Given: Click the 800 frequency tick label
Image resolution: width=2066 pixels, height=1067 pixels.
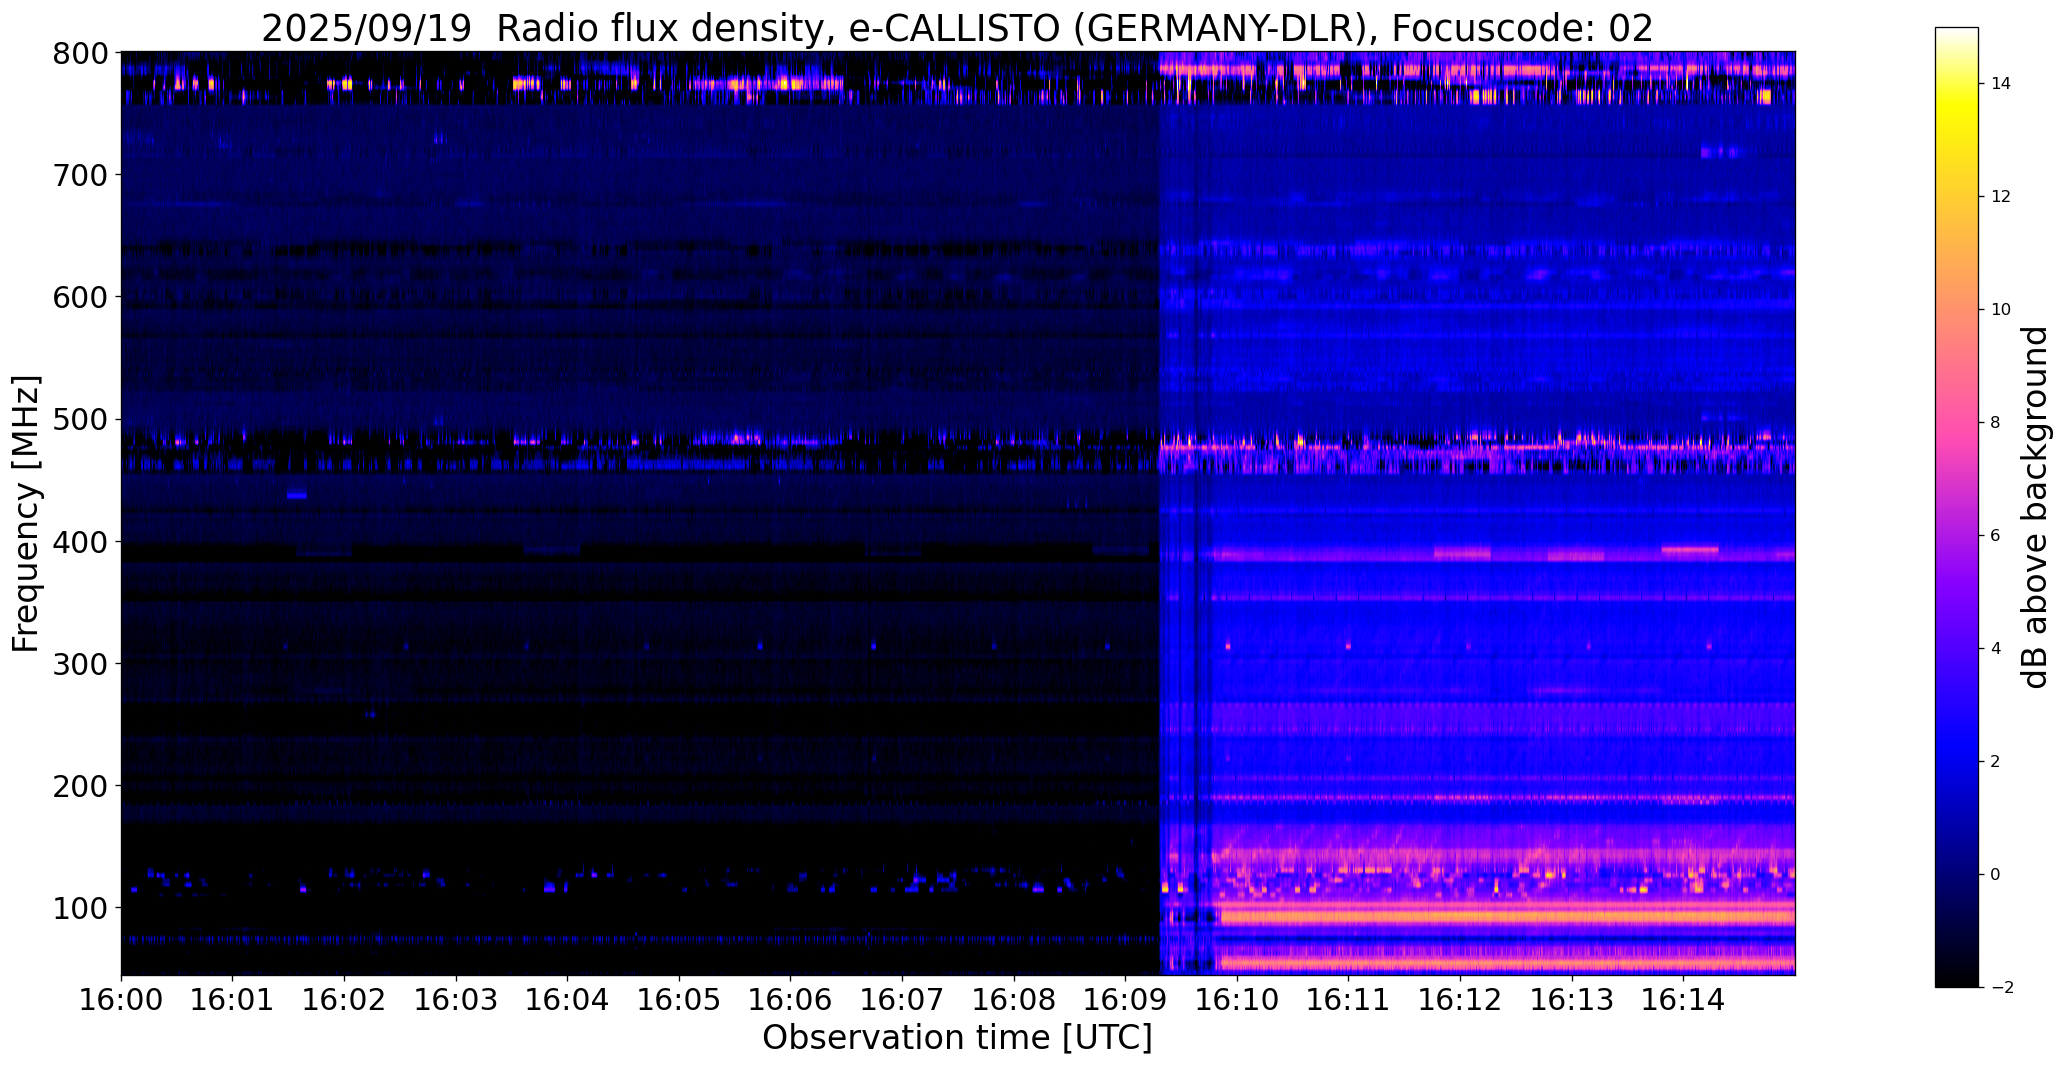Looking at the screenshot, I should coord(81,53).
